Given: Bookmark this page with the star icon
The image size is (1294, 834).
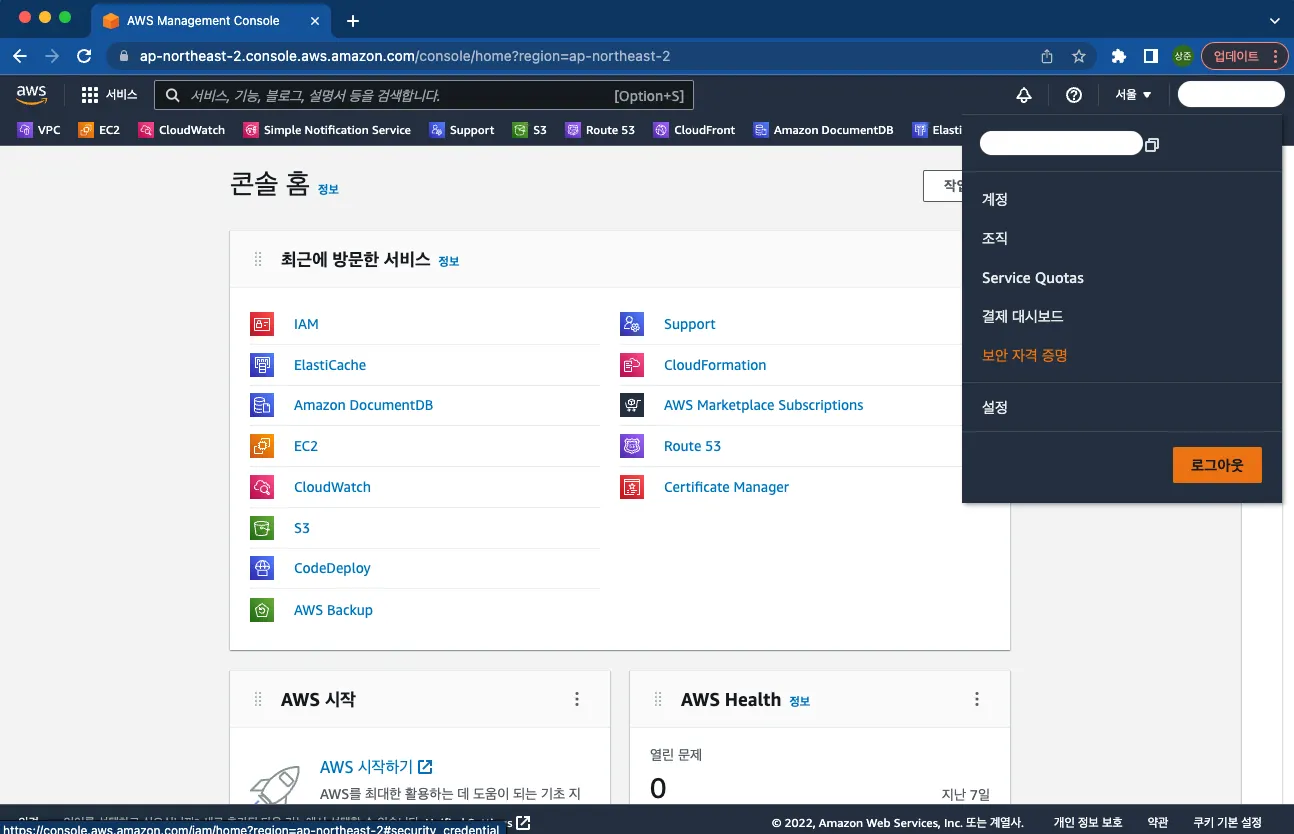Looking at the screenshot, I should click(x=1079, y=56).
